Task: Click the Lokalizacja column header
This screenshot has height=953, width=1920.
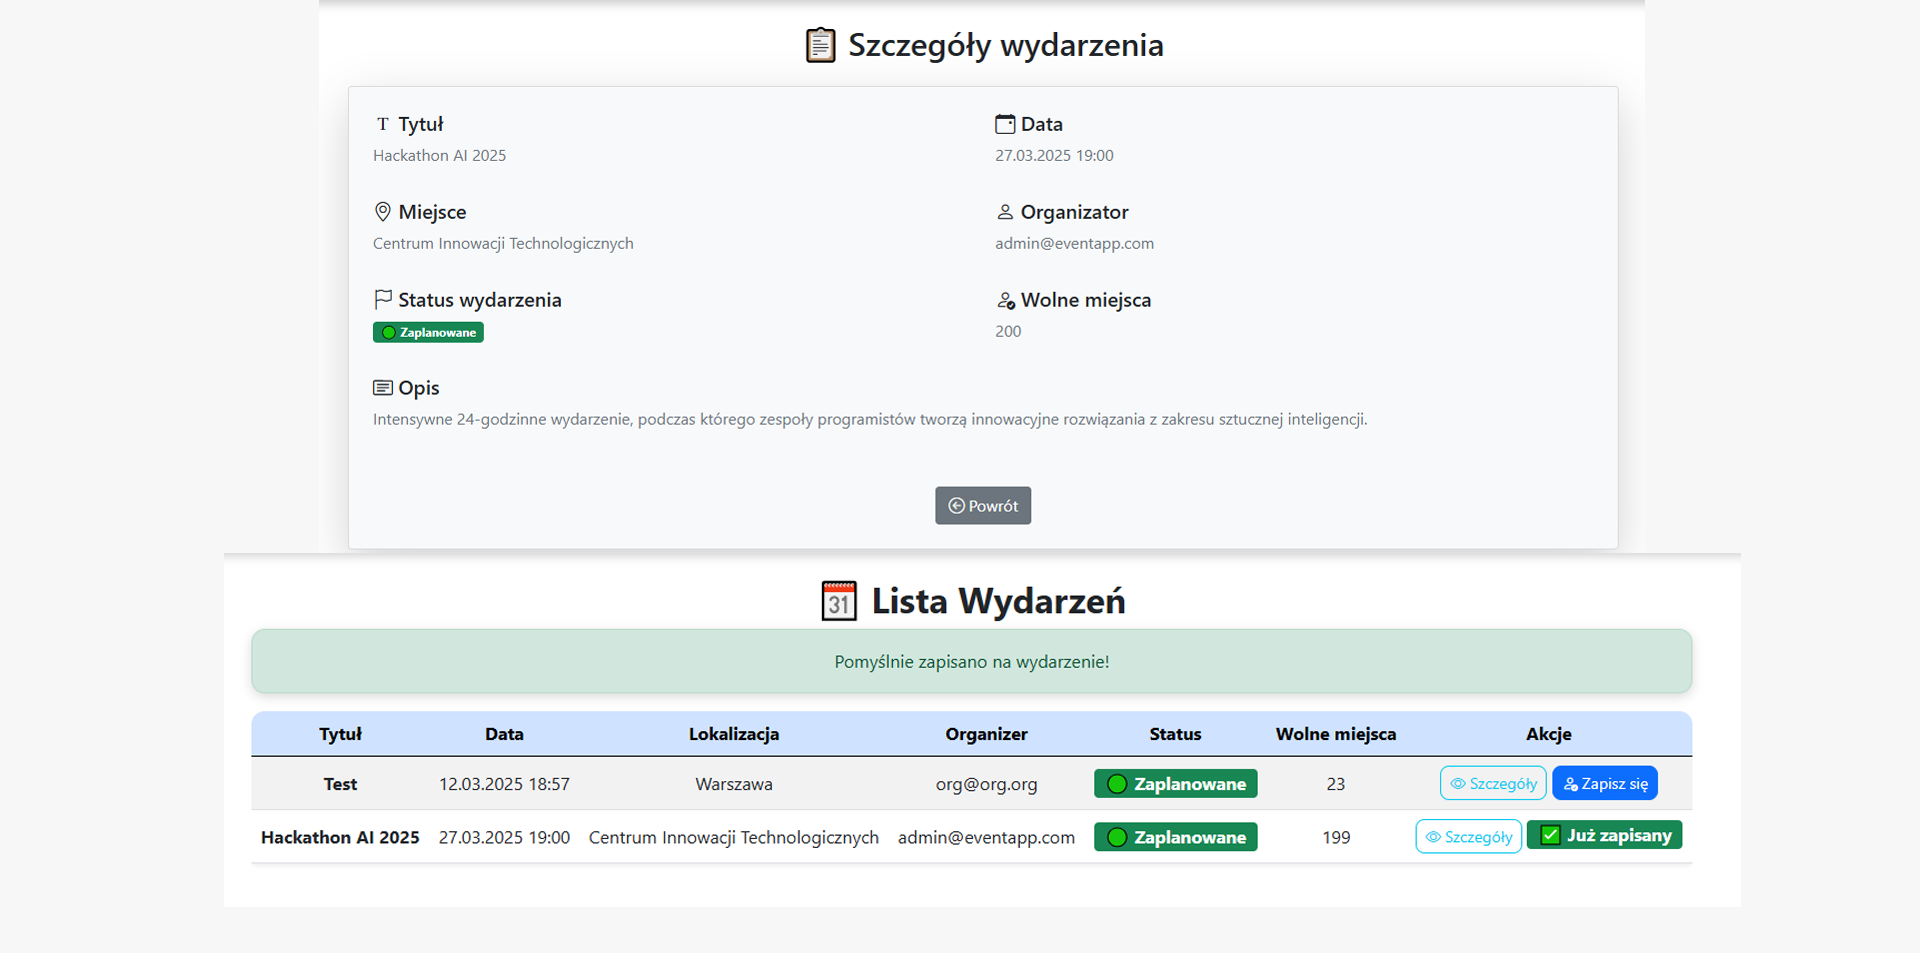Action: click(x=734, y=734)
